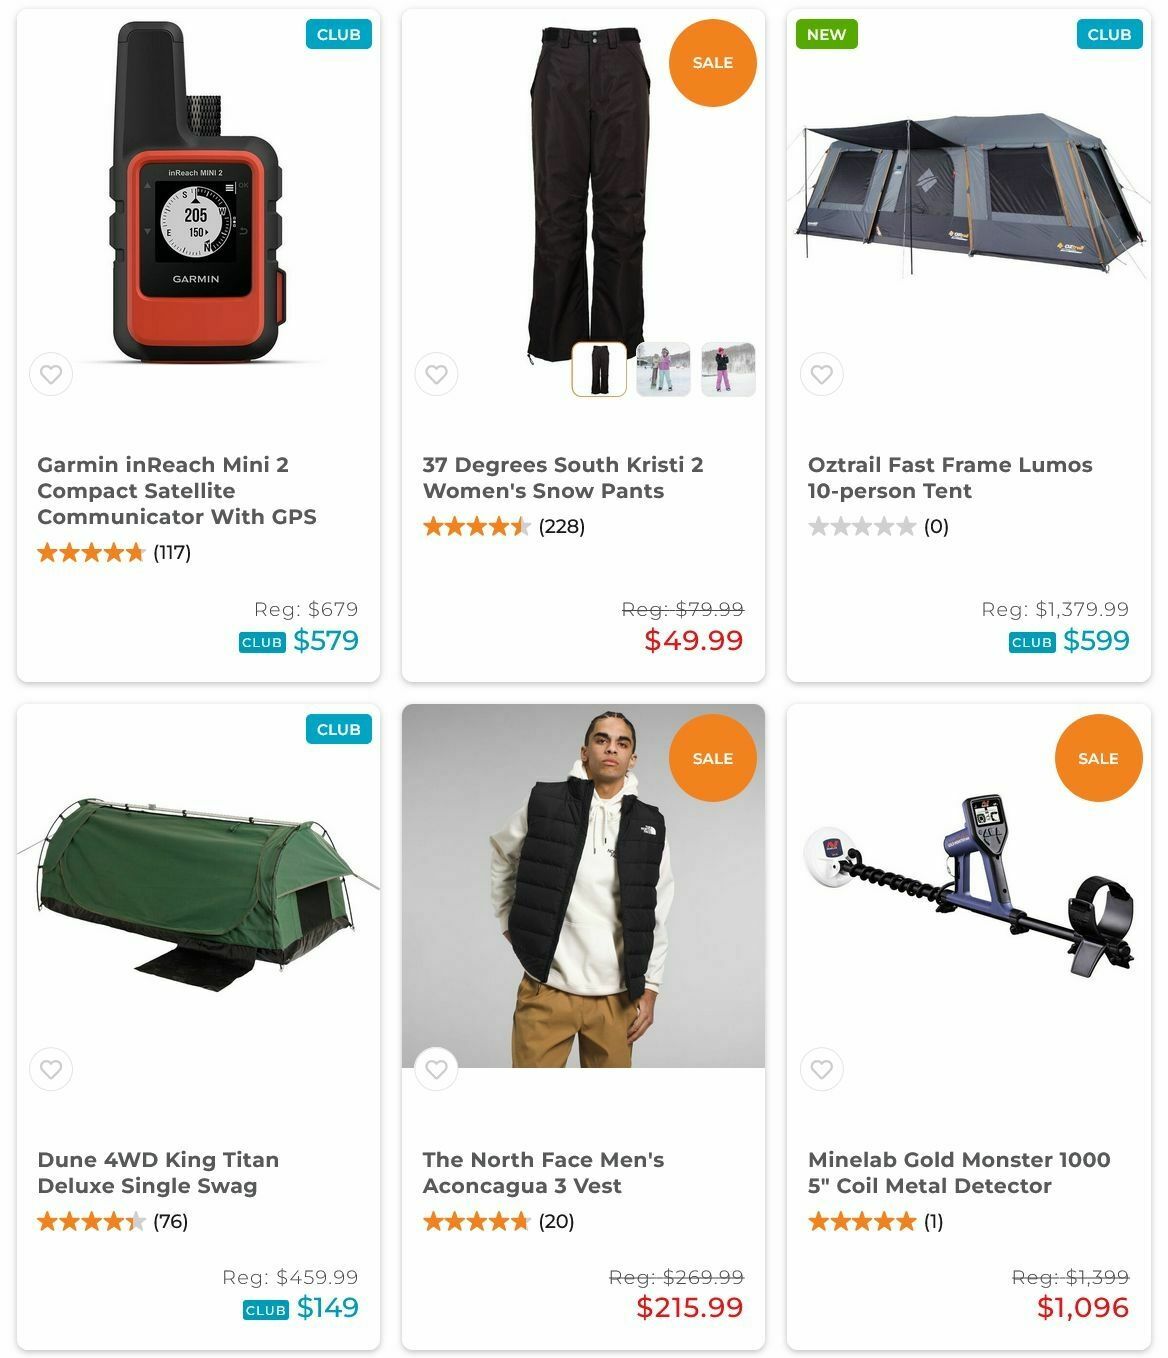This screenshot has height=1358, width=1168.
Task: Click the CLUB badge on Garmin card
Action: (x=339, y=34)
